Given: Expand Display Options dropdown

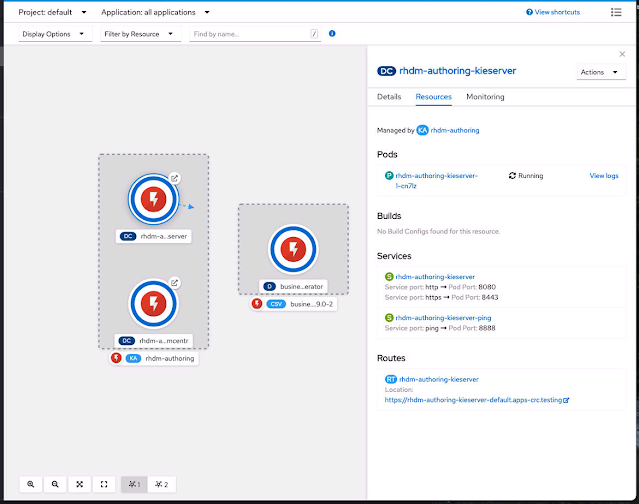Looking at the screenshot, I should click(x=55, y=34).
